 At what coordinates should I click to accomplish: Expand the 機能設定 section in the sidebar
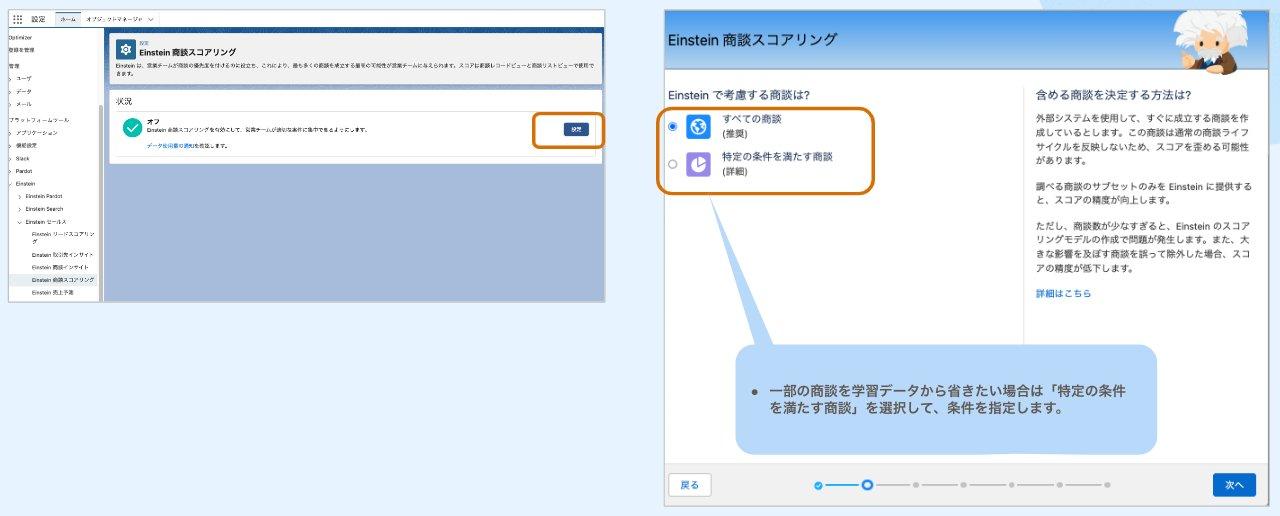coord(11,145)
